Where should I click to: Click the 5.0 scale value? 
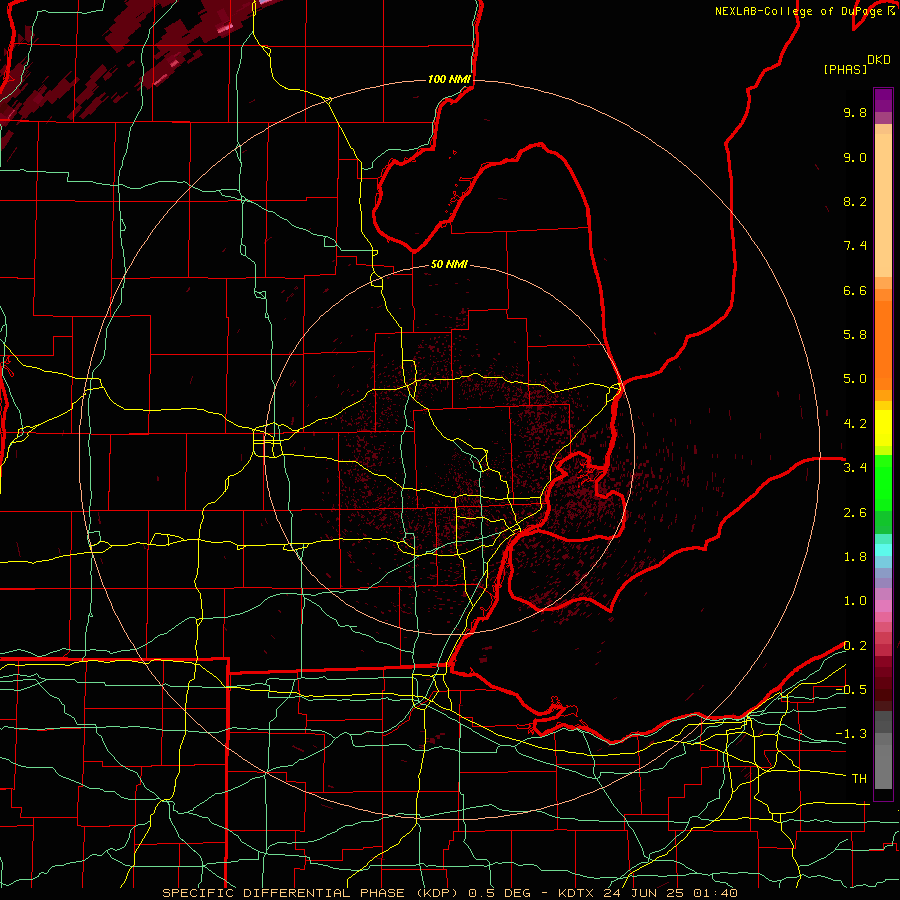click(x=855, y=379)
